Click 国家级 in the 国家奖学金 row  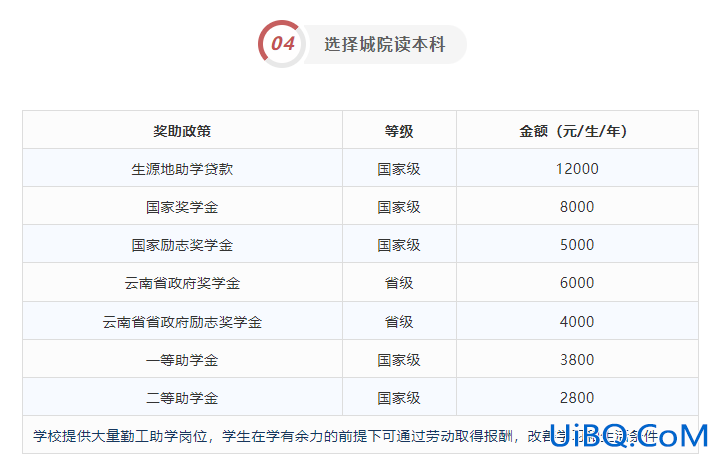pyautogui.click(x=399, y=207)
